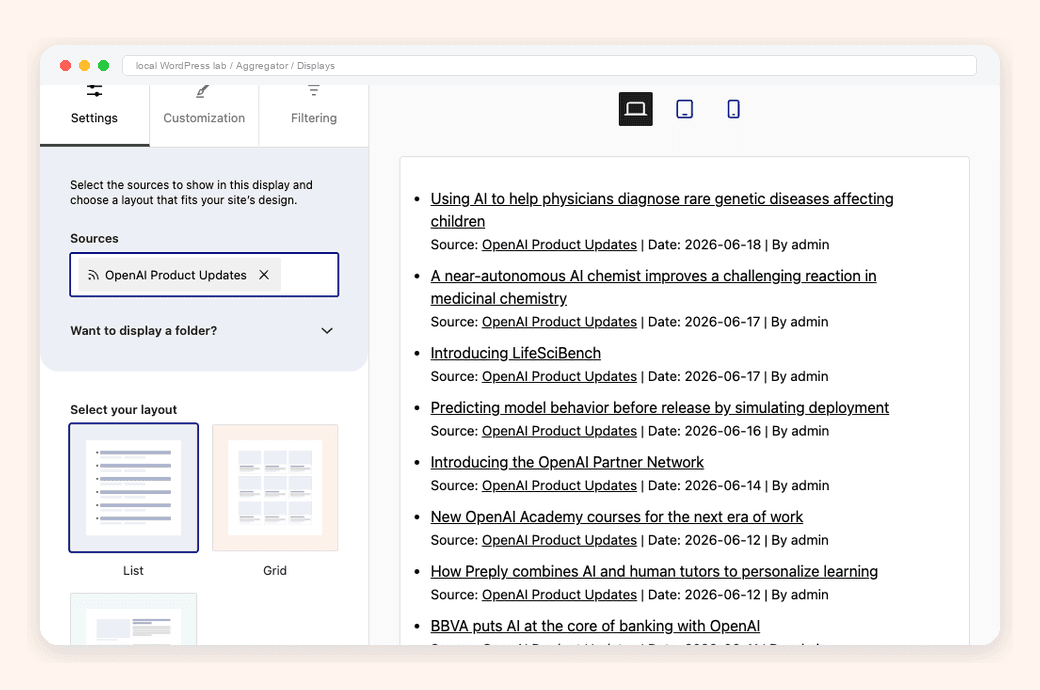The width and height of the screenshot is (1040, 690).
Task: Select the List layout thumbnail
Action: tap(133, 488)
